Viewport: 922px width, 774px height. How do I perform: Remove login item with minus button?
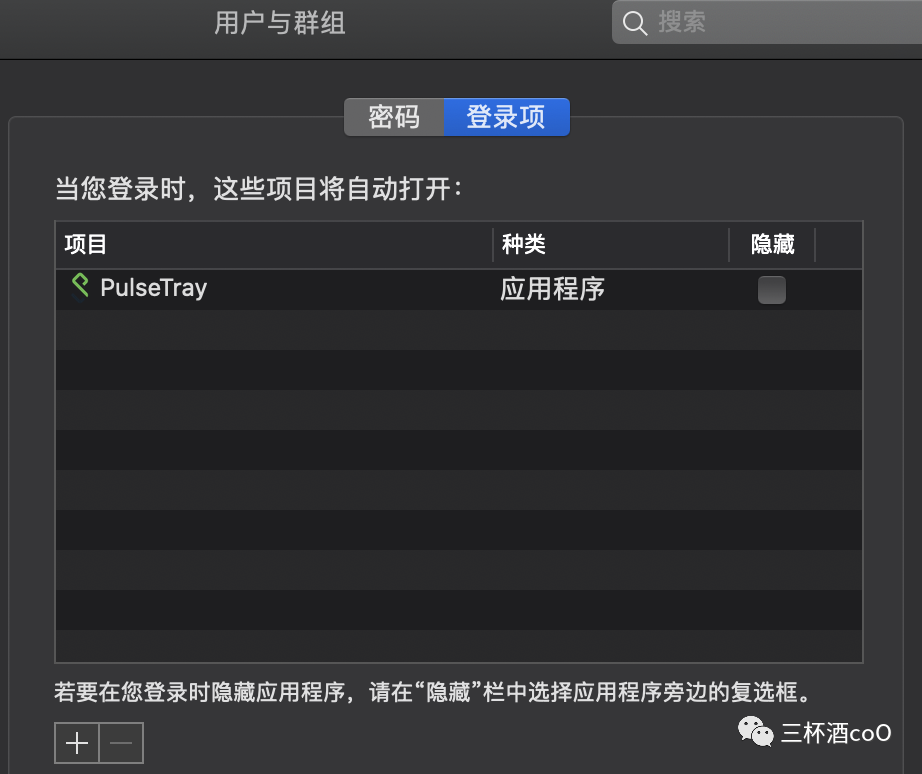tap(121, 743)
